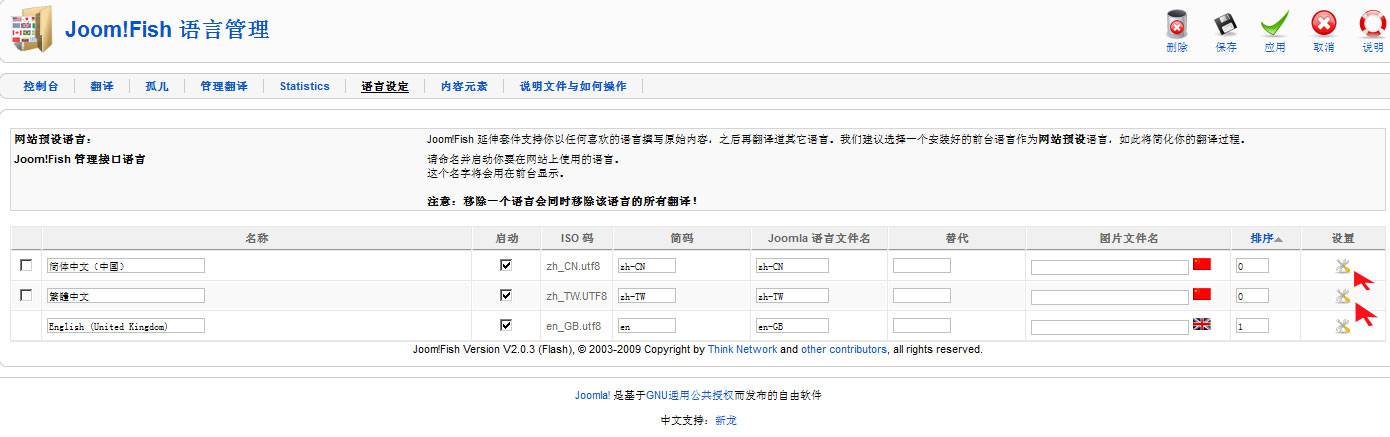Click the 简码 field with en
This screenshot has width=1390, height=437.
(647, 326)
